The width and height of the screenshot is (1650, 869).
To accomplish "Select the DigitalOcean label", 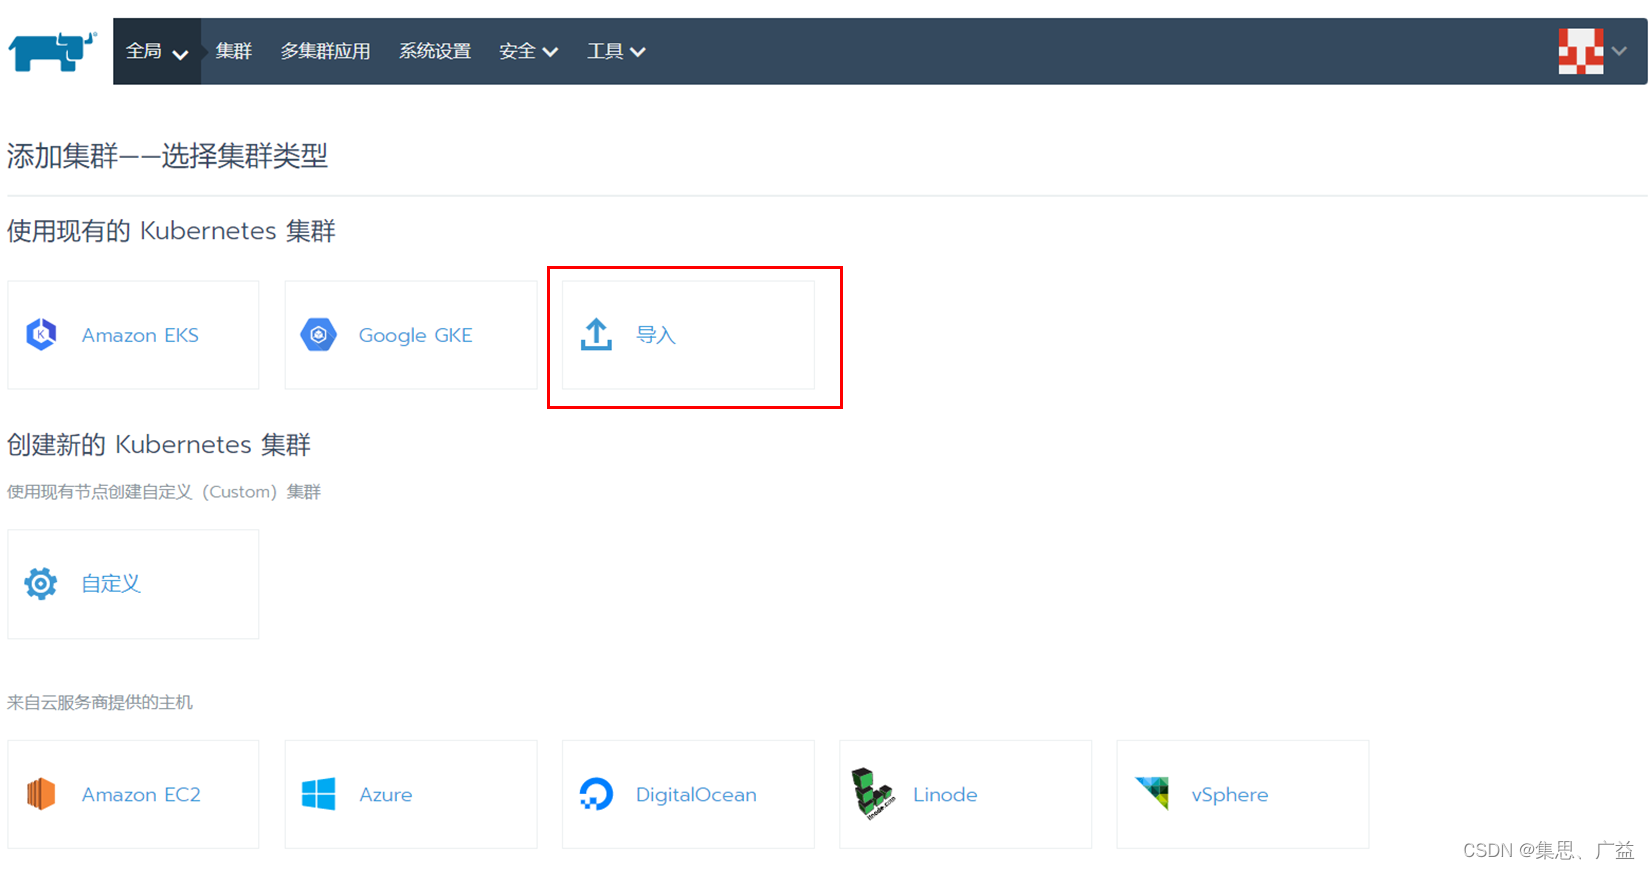I will point(696,794).
